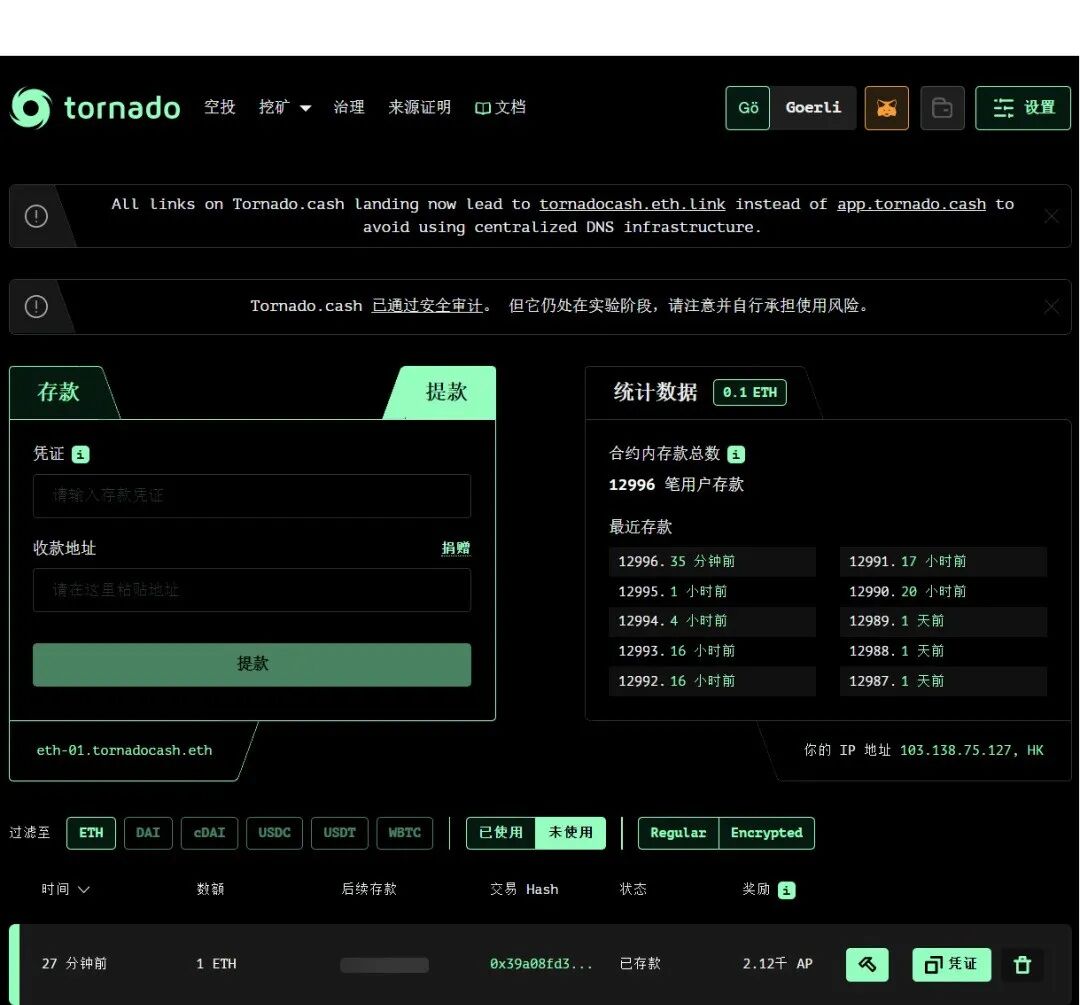This screenshot has width=1080, height=1005.
Task: Click the 1 ETH amount cell
Action: point(216,964)
